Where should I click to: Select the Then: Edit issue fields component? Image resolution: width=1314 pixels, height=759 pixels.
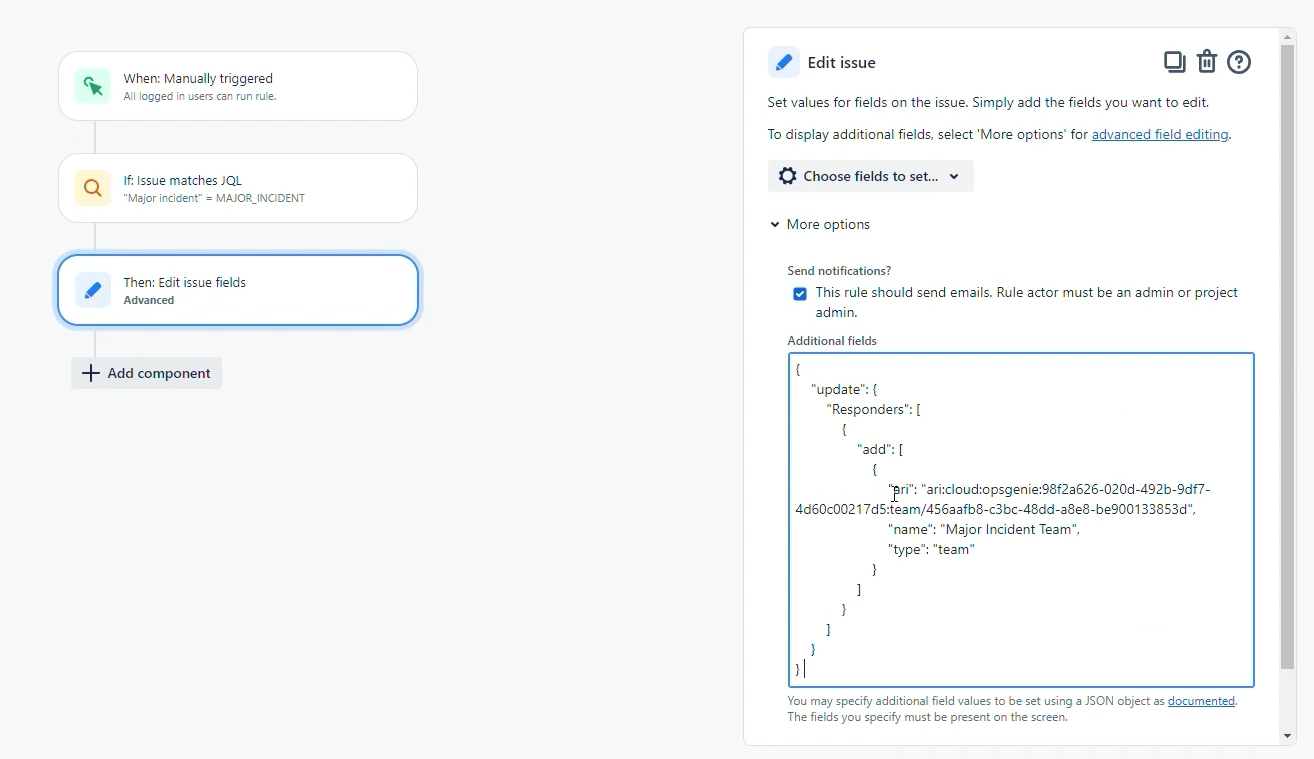click(x=238, y=290)
